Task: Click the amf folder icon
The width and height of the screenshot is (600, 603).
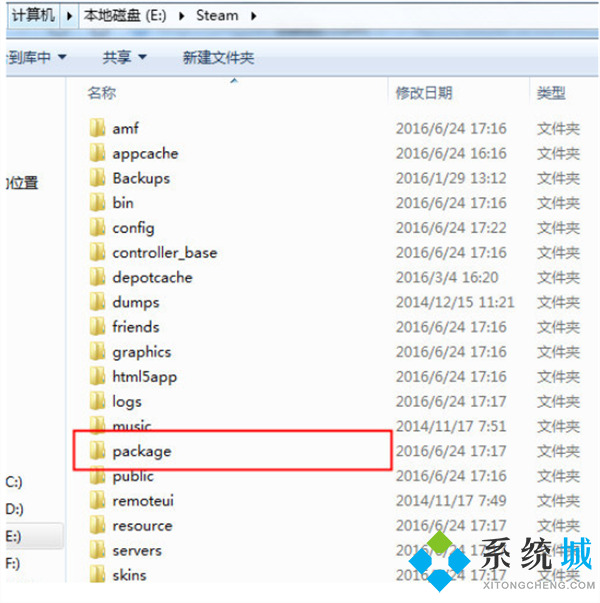Action: coord(97,129)
